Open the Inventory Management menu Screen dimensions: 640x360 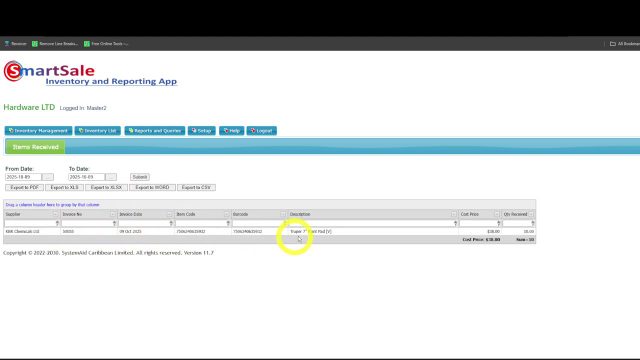click(x=38, y=131)
